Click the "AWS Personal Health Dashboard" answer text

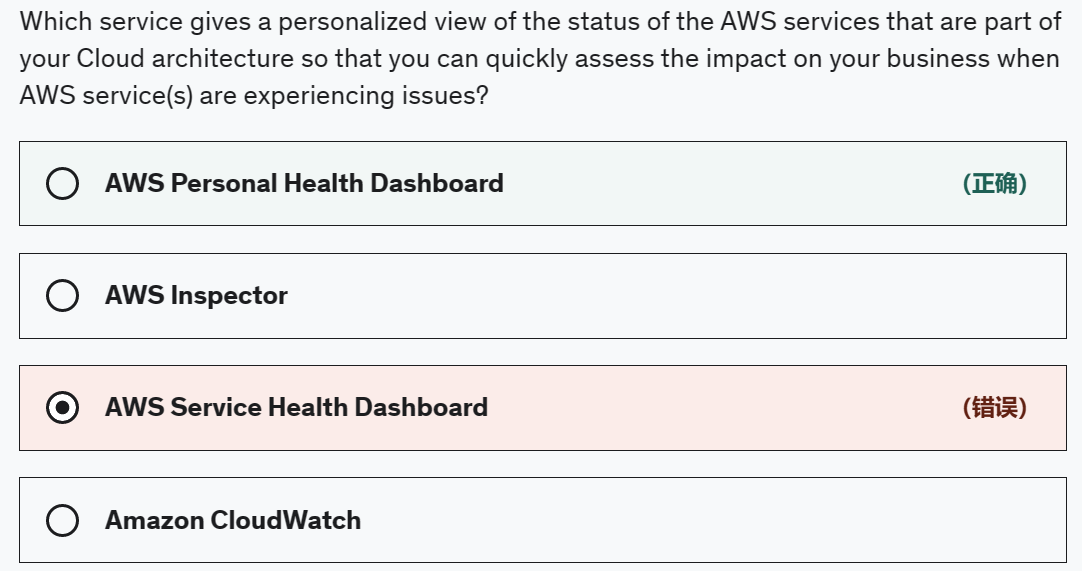point(304,184)
